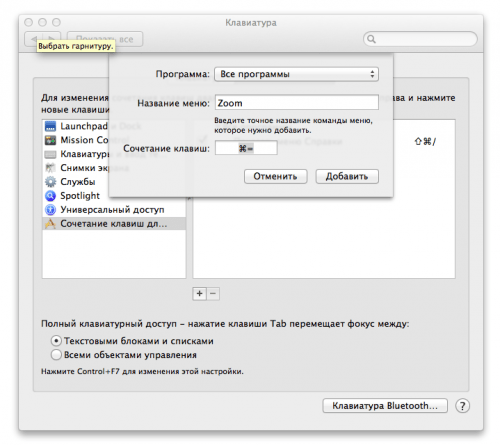Open the Программа dropdown
The image size is (500, 445).
296,74
